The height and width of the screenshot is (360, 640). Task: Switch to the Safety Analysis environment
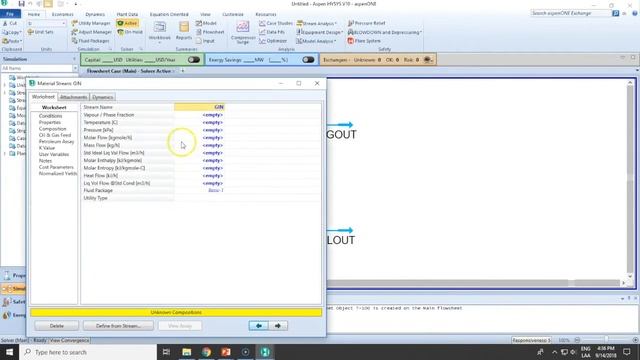click(x=13, y=302)
